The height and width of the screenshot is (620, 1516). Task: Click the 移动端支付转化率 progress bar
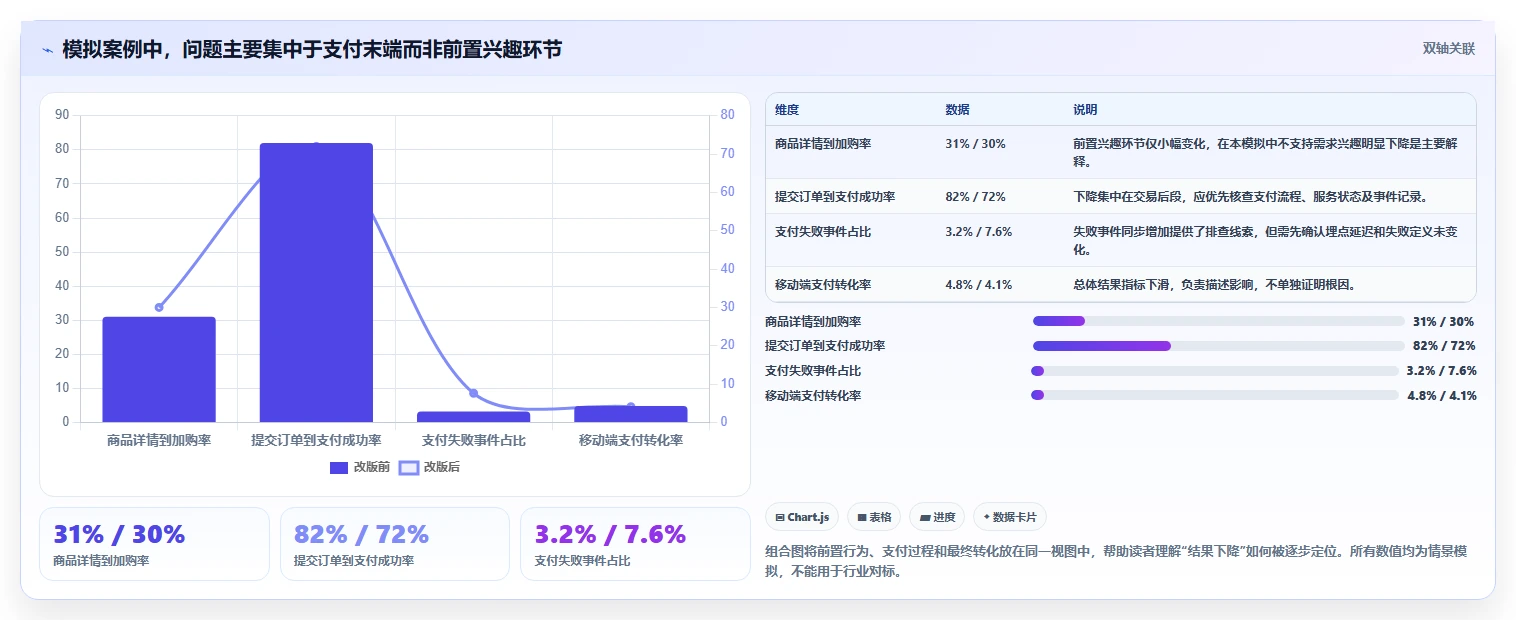tap(1215, 395)
